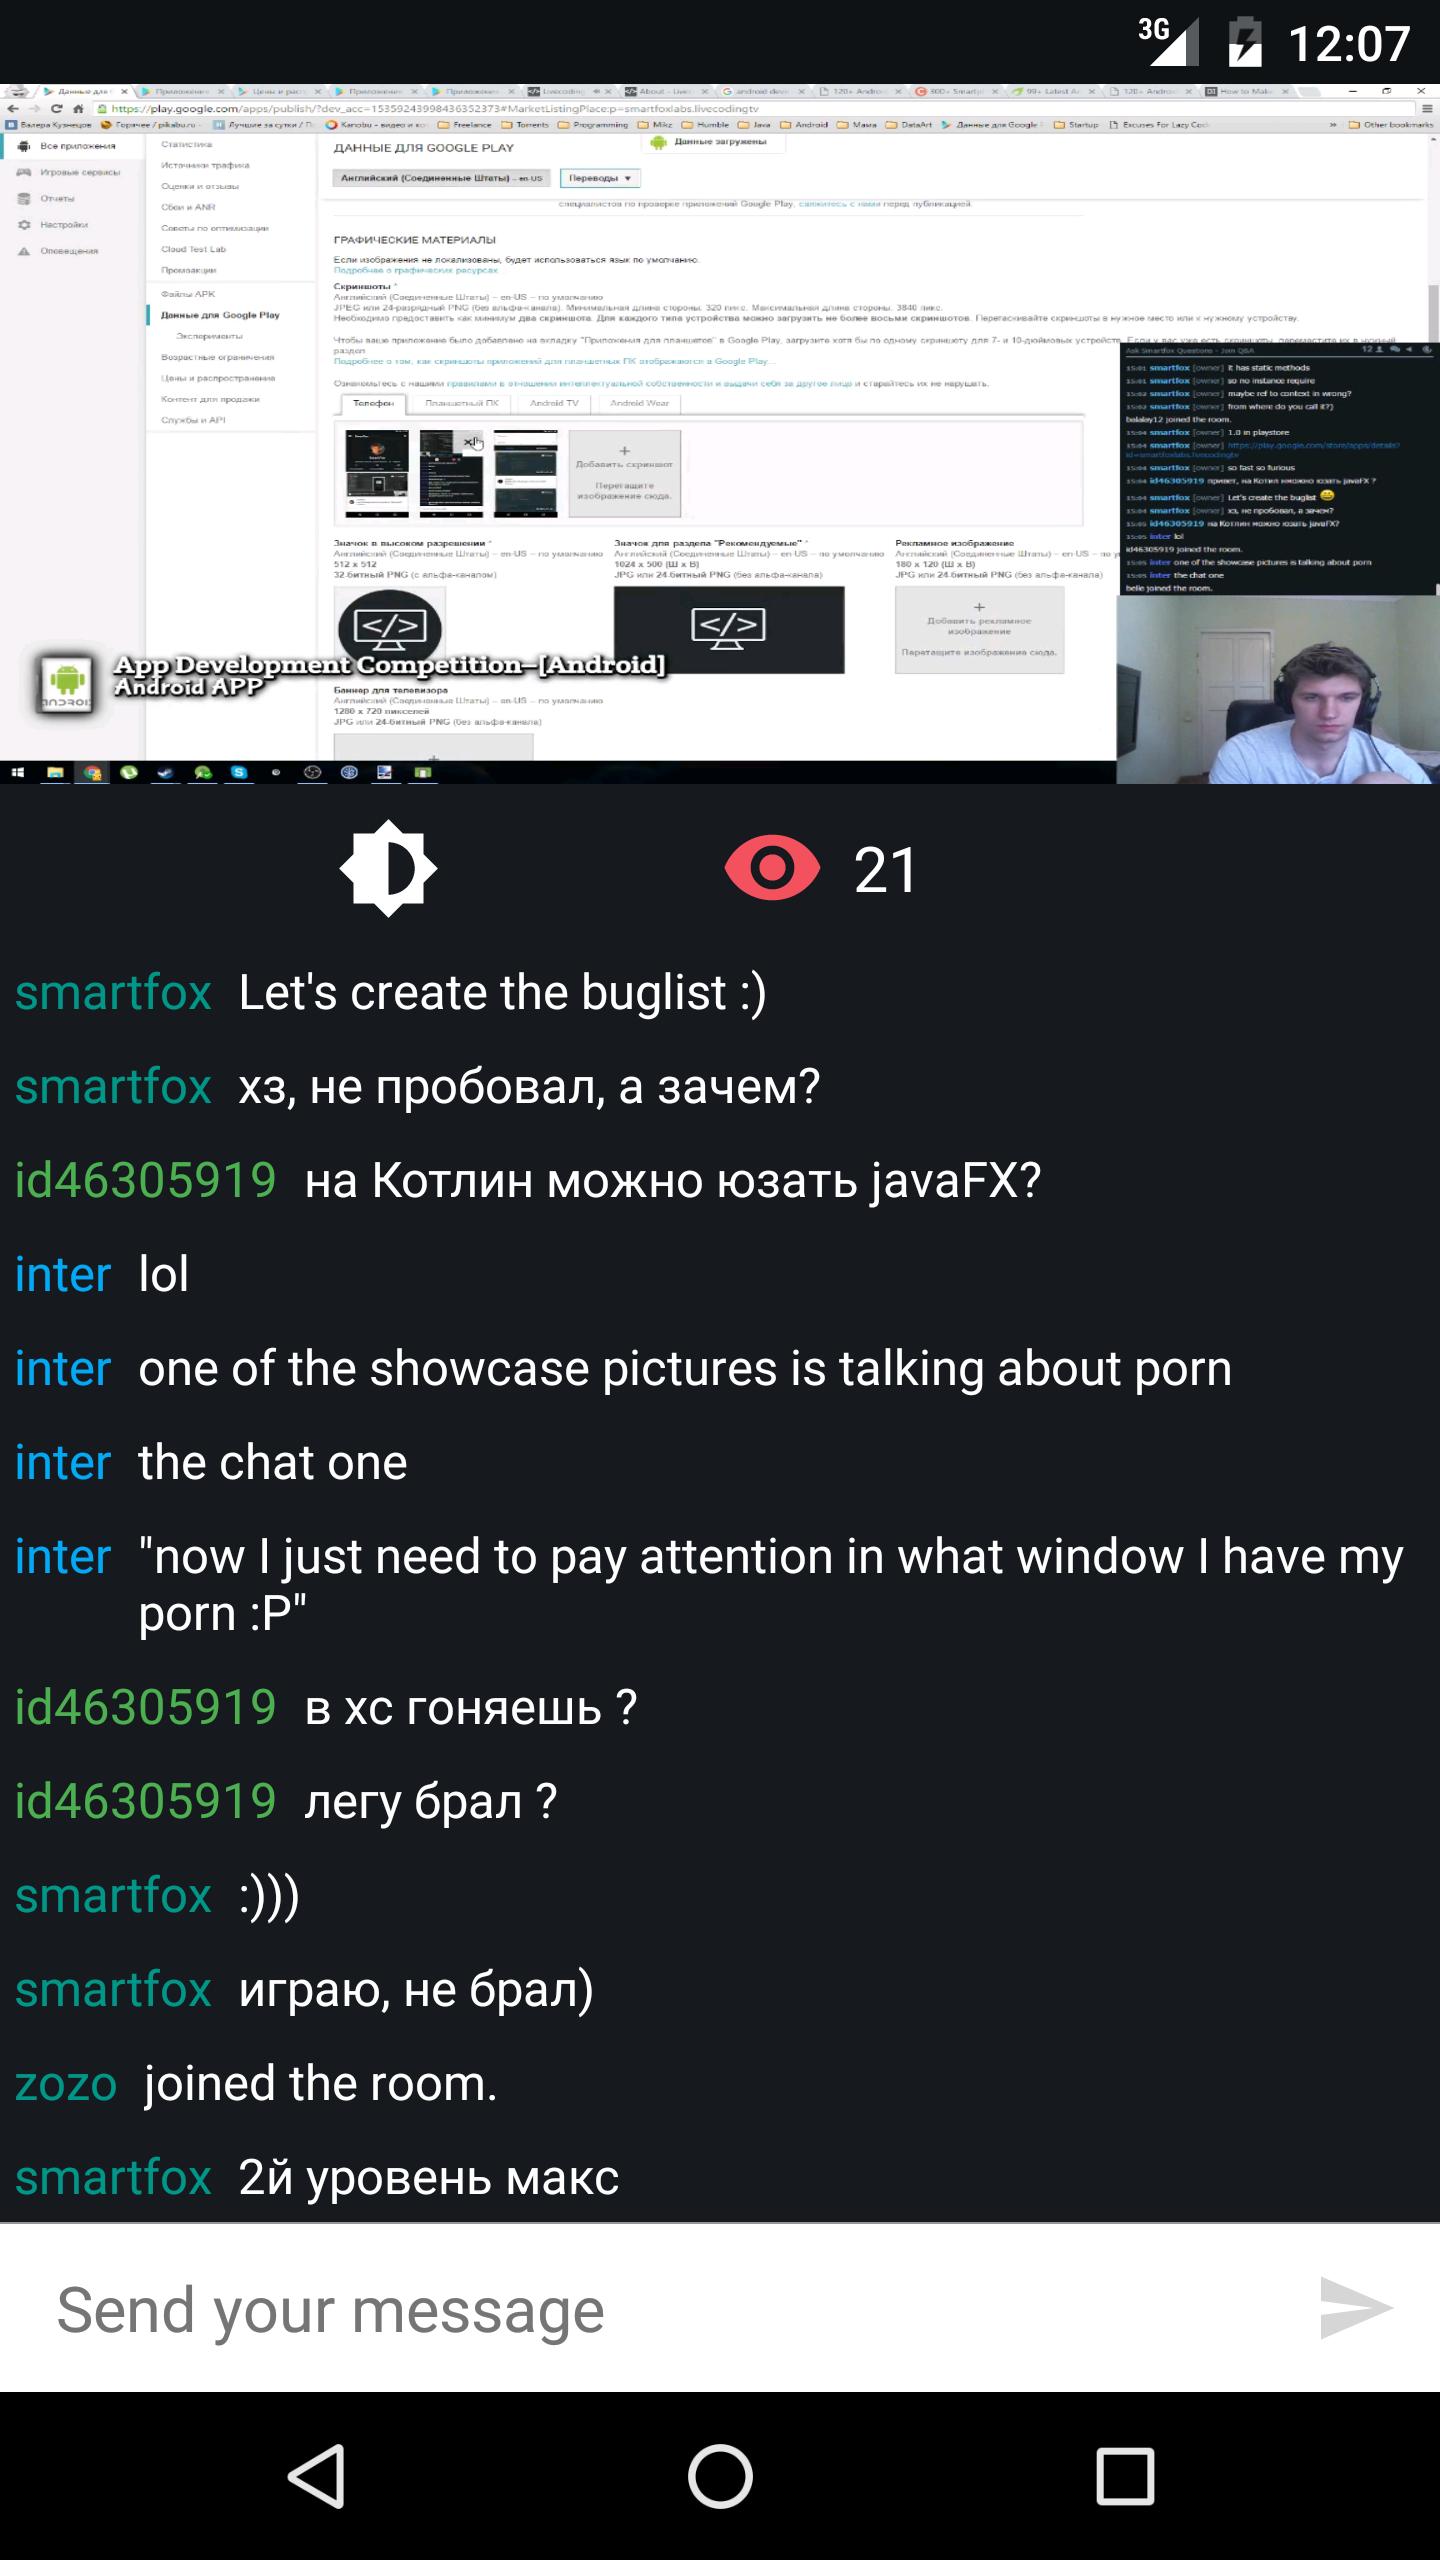Select username zozo who joined room
1440x2560 pixels.
(x=66, y=2084)
